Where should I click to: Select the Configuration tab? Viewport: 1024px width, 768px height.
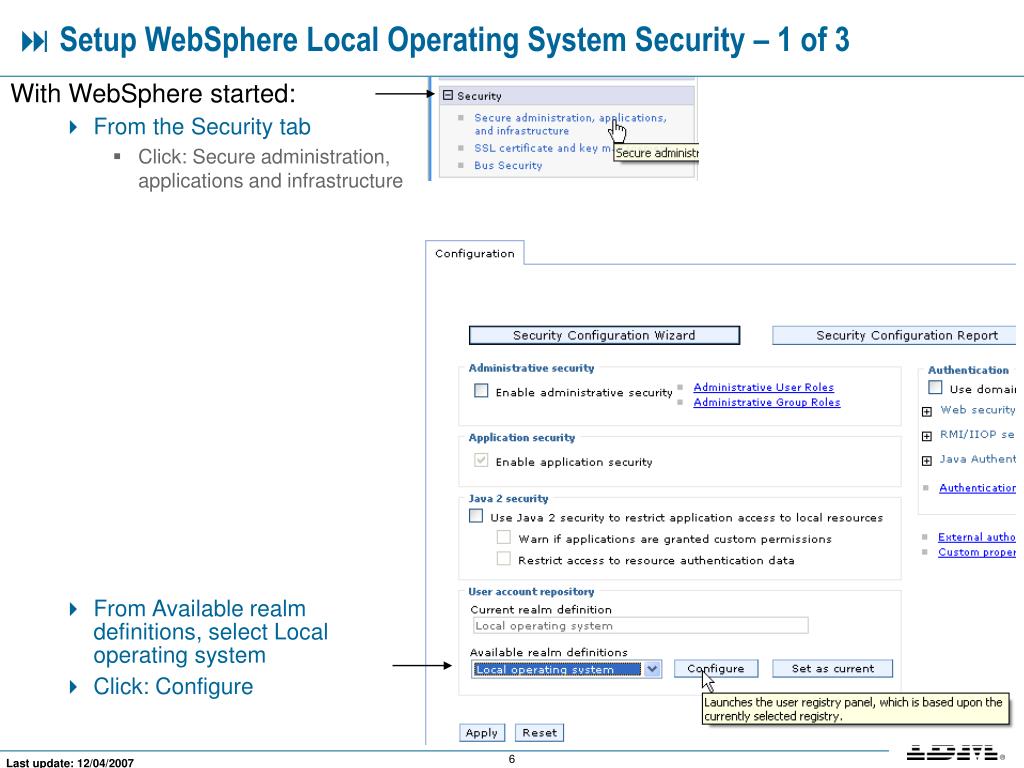pyautogui.click(x=475, y=253)
